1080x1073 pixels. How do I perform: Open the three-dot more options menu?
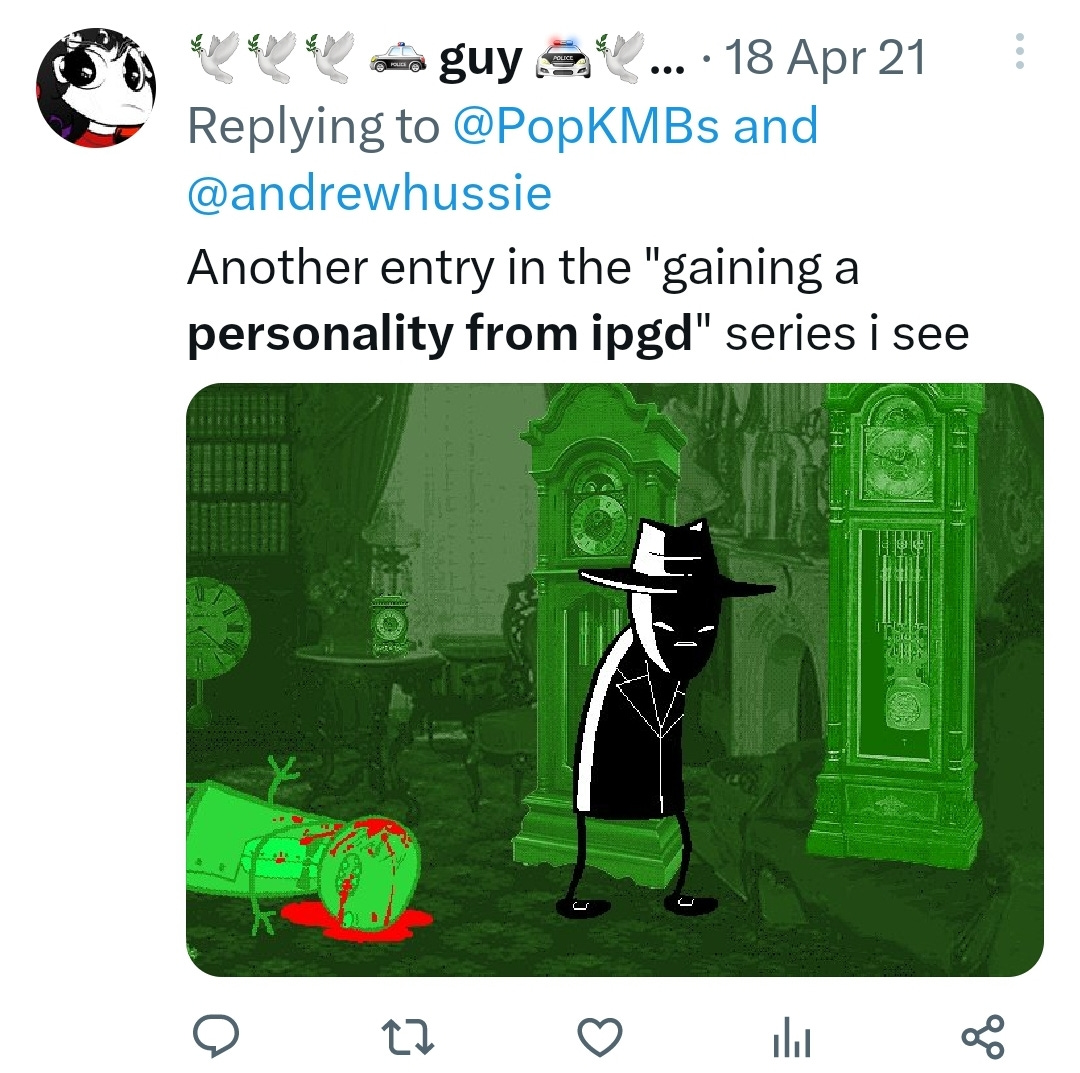pos(1019,51)
